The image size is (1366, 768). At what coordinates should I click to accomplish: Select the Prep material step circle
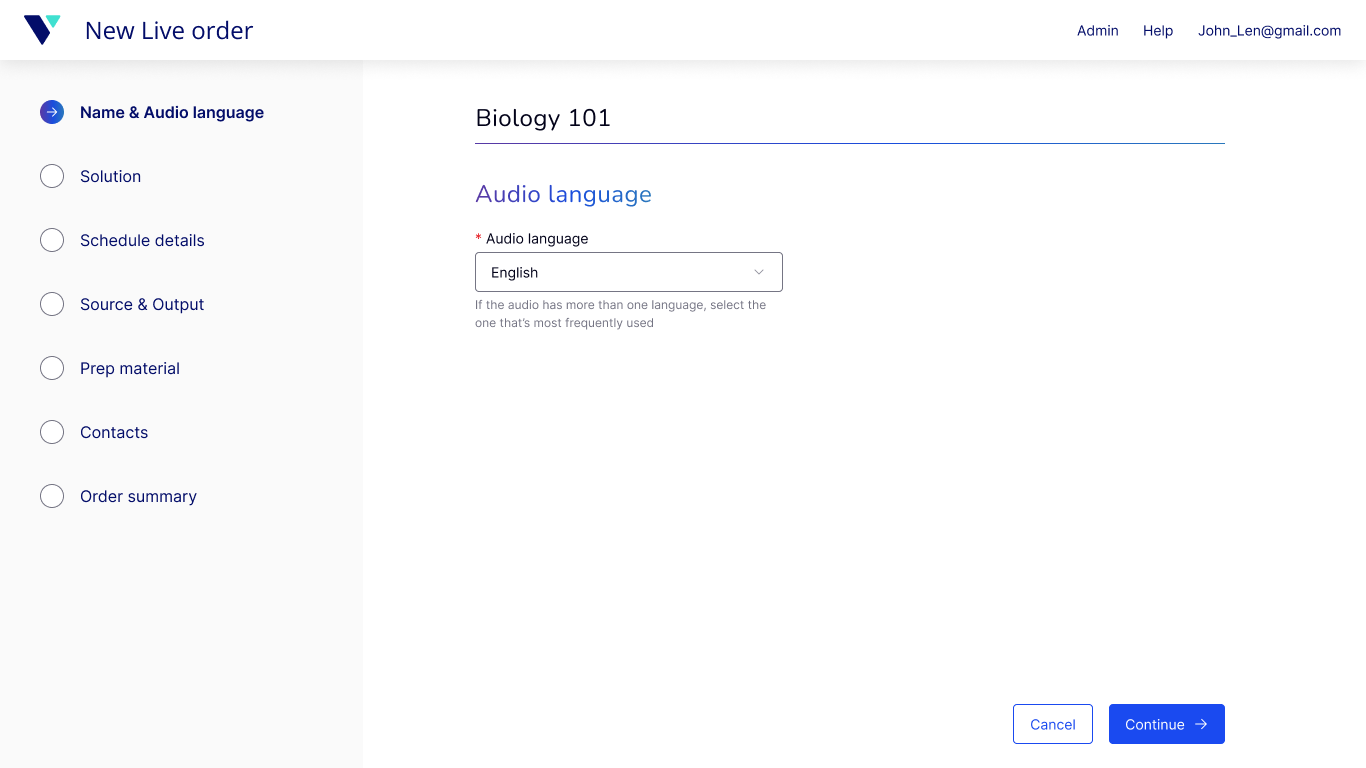click(x=52, y=368)
